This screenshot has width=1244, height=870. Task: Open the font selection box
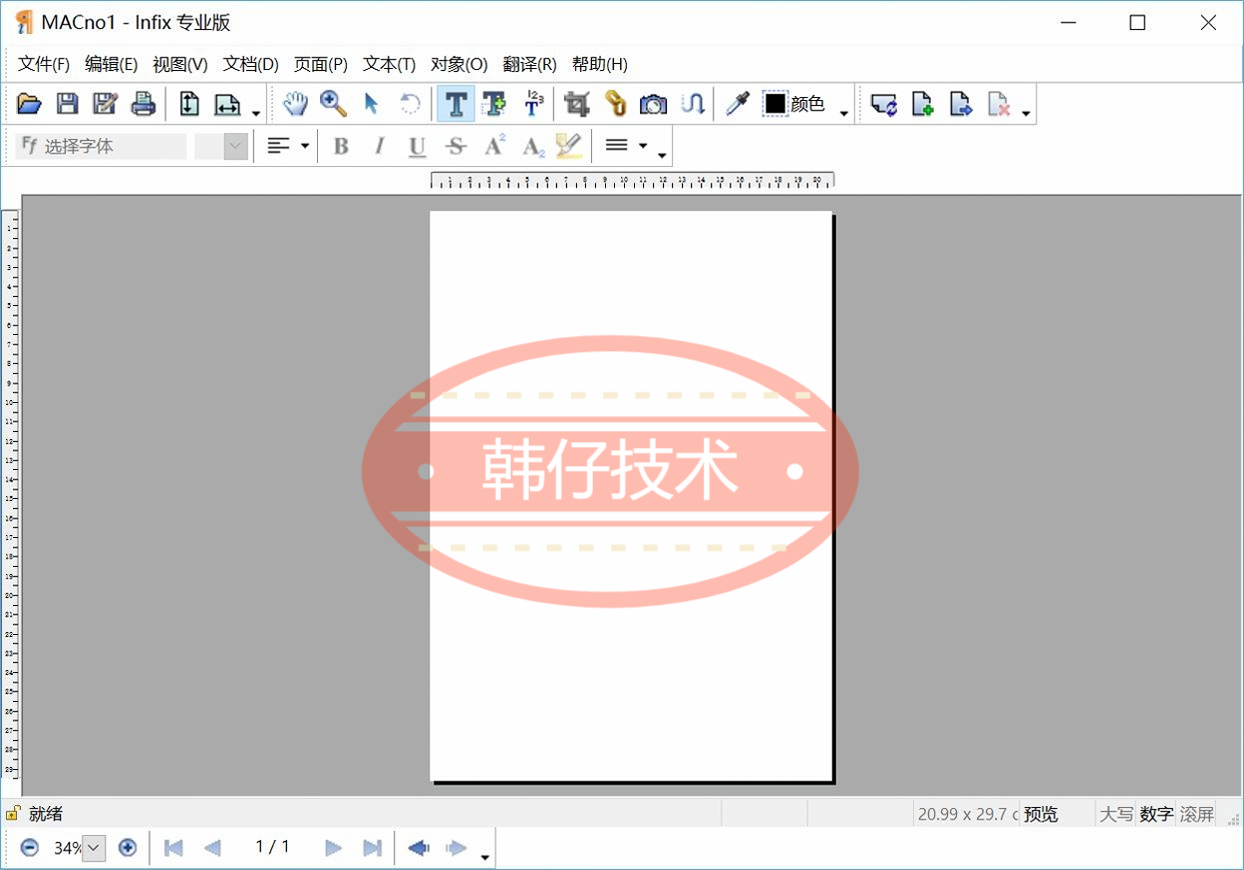point(101,146)
